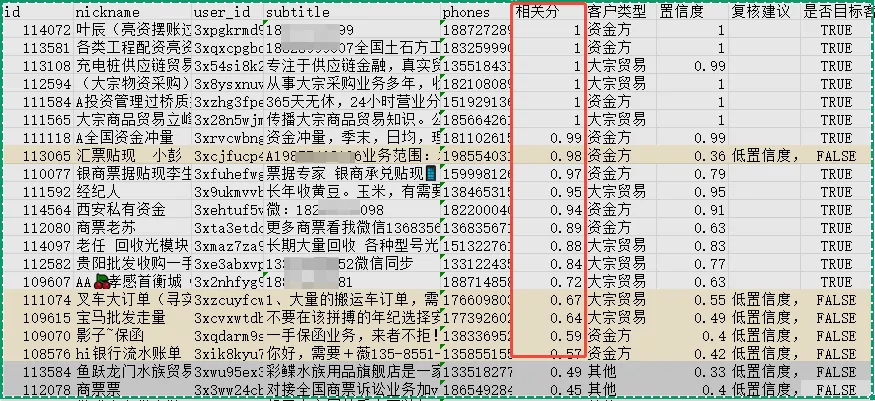This screenshot has height=401, width=875.
Task: Click the id cell 113581
Action: coord(38,48)
